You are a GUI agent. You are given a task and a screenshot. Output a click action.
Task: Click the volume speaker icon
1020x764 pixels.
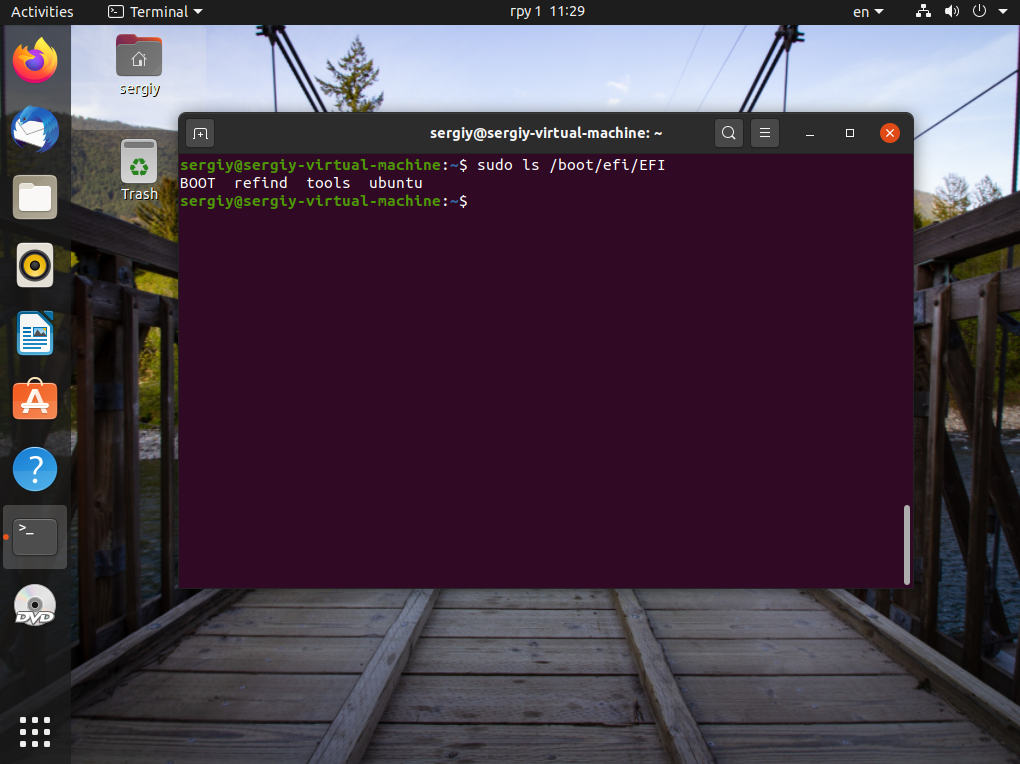point(952,11)
